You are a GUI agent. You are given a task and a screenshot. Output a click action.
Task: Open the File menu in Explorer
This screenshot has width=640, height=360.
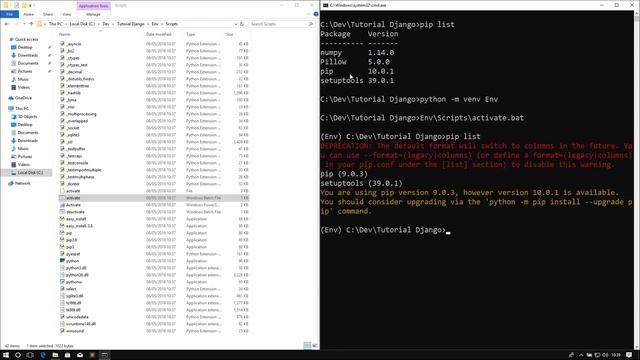[9, 14]
